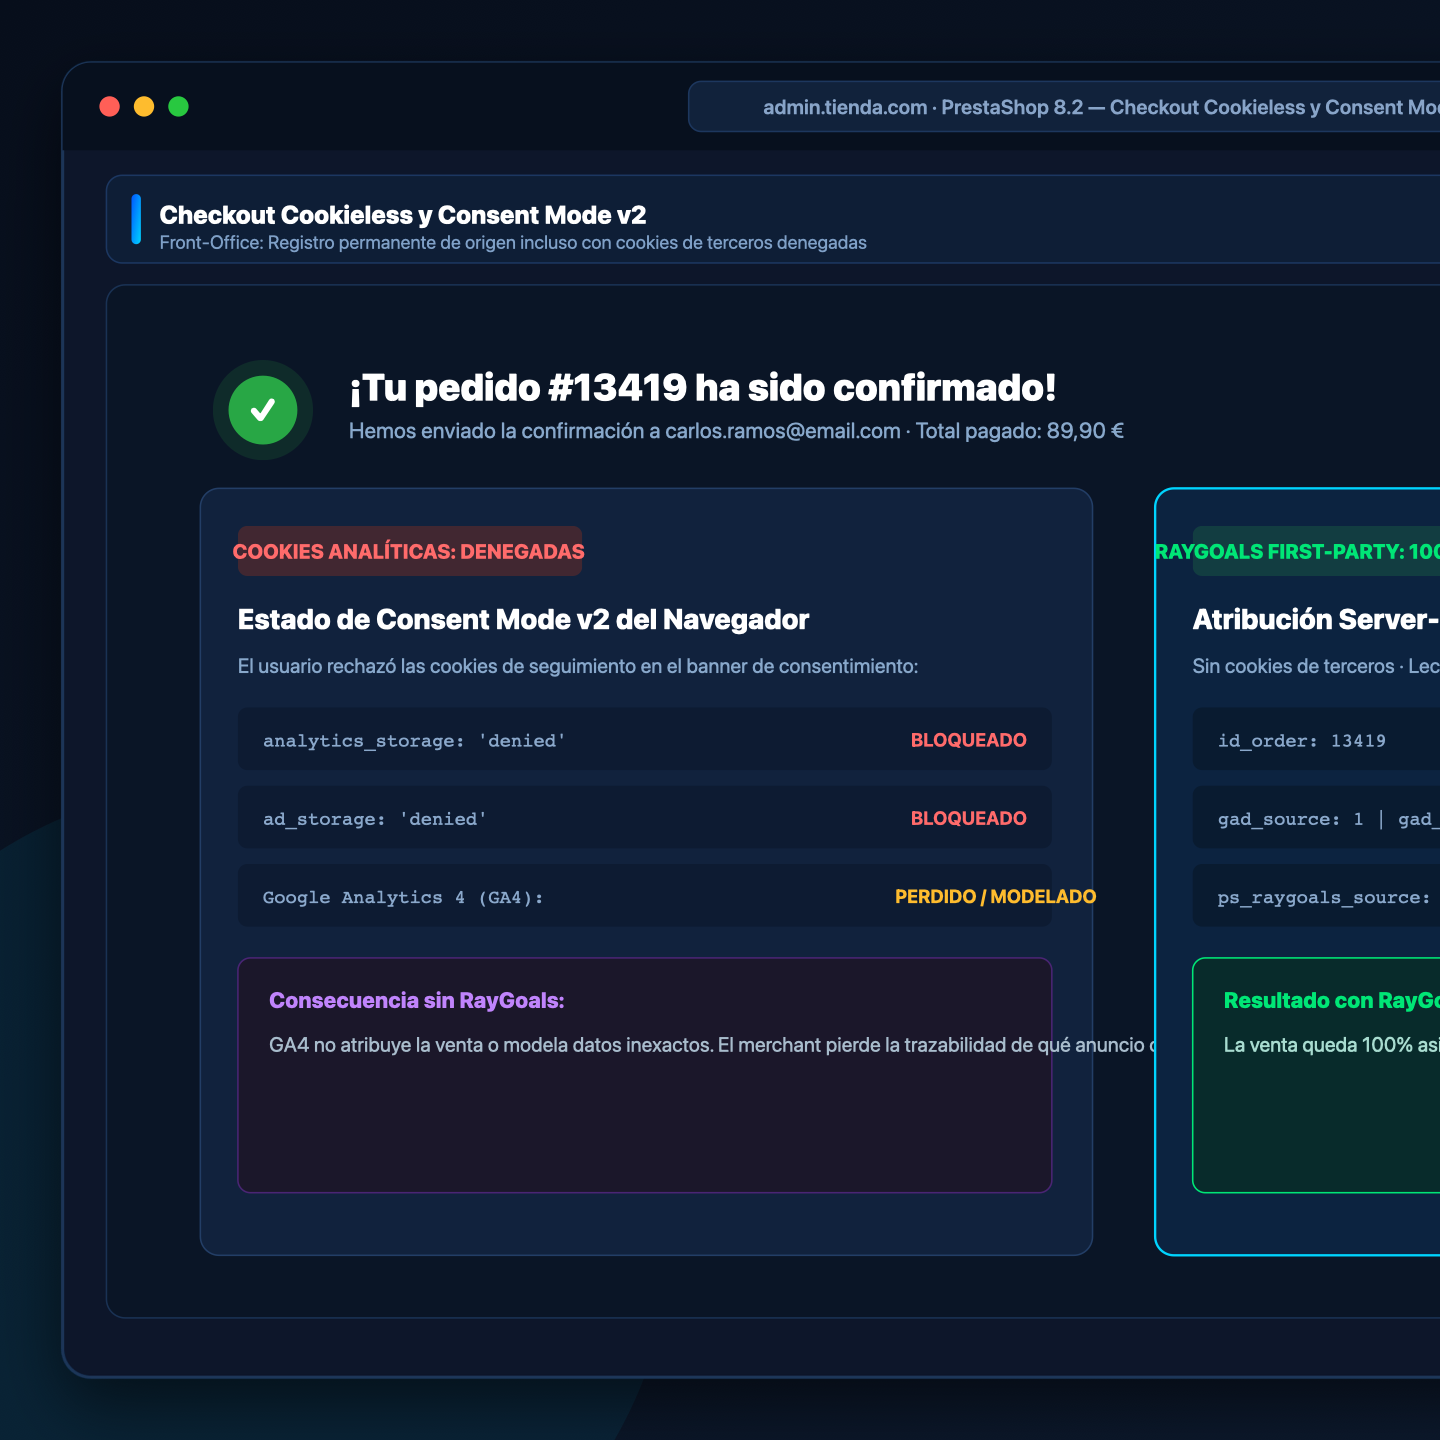Image resolution: width=1440 pixels, height=1440 pixels.
Task: Click 'Estado de Consent Mode v2 del Navegador' heading
Action: point(523,620)
